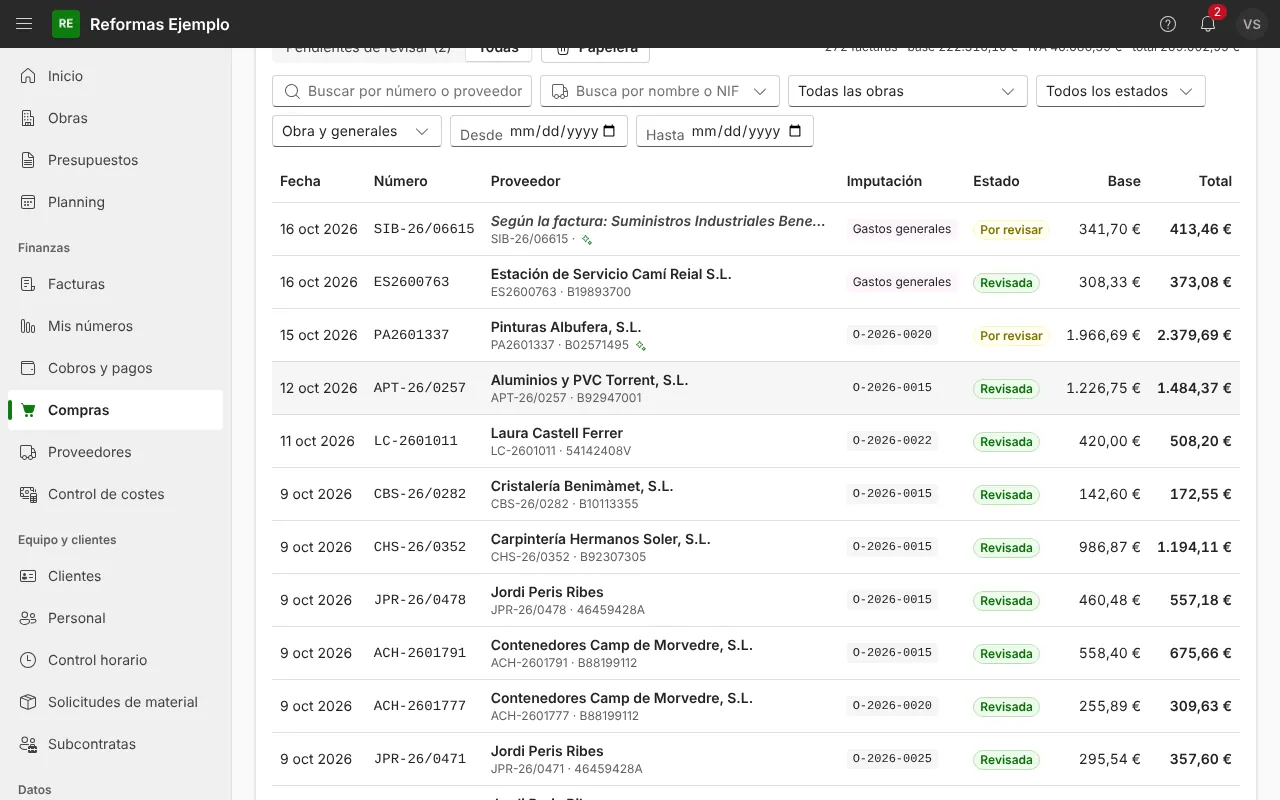Go to Facturas section

(115, 284)
